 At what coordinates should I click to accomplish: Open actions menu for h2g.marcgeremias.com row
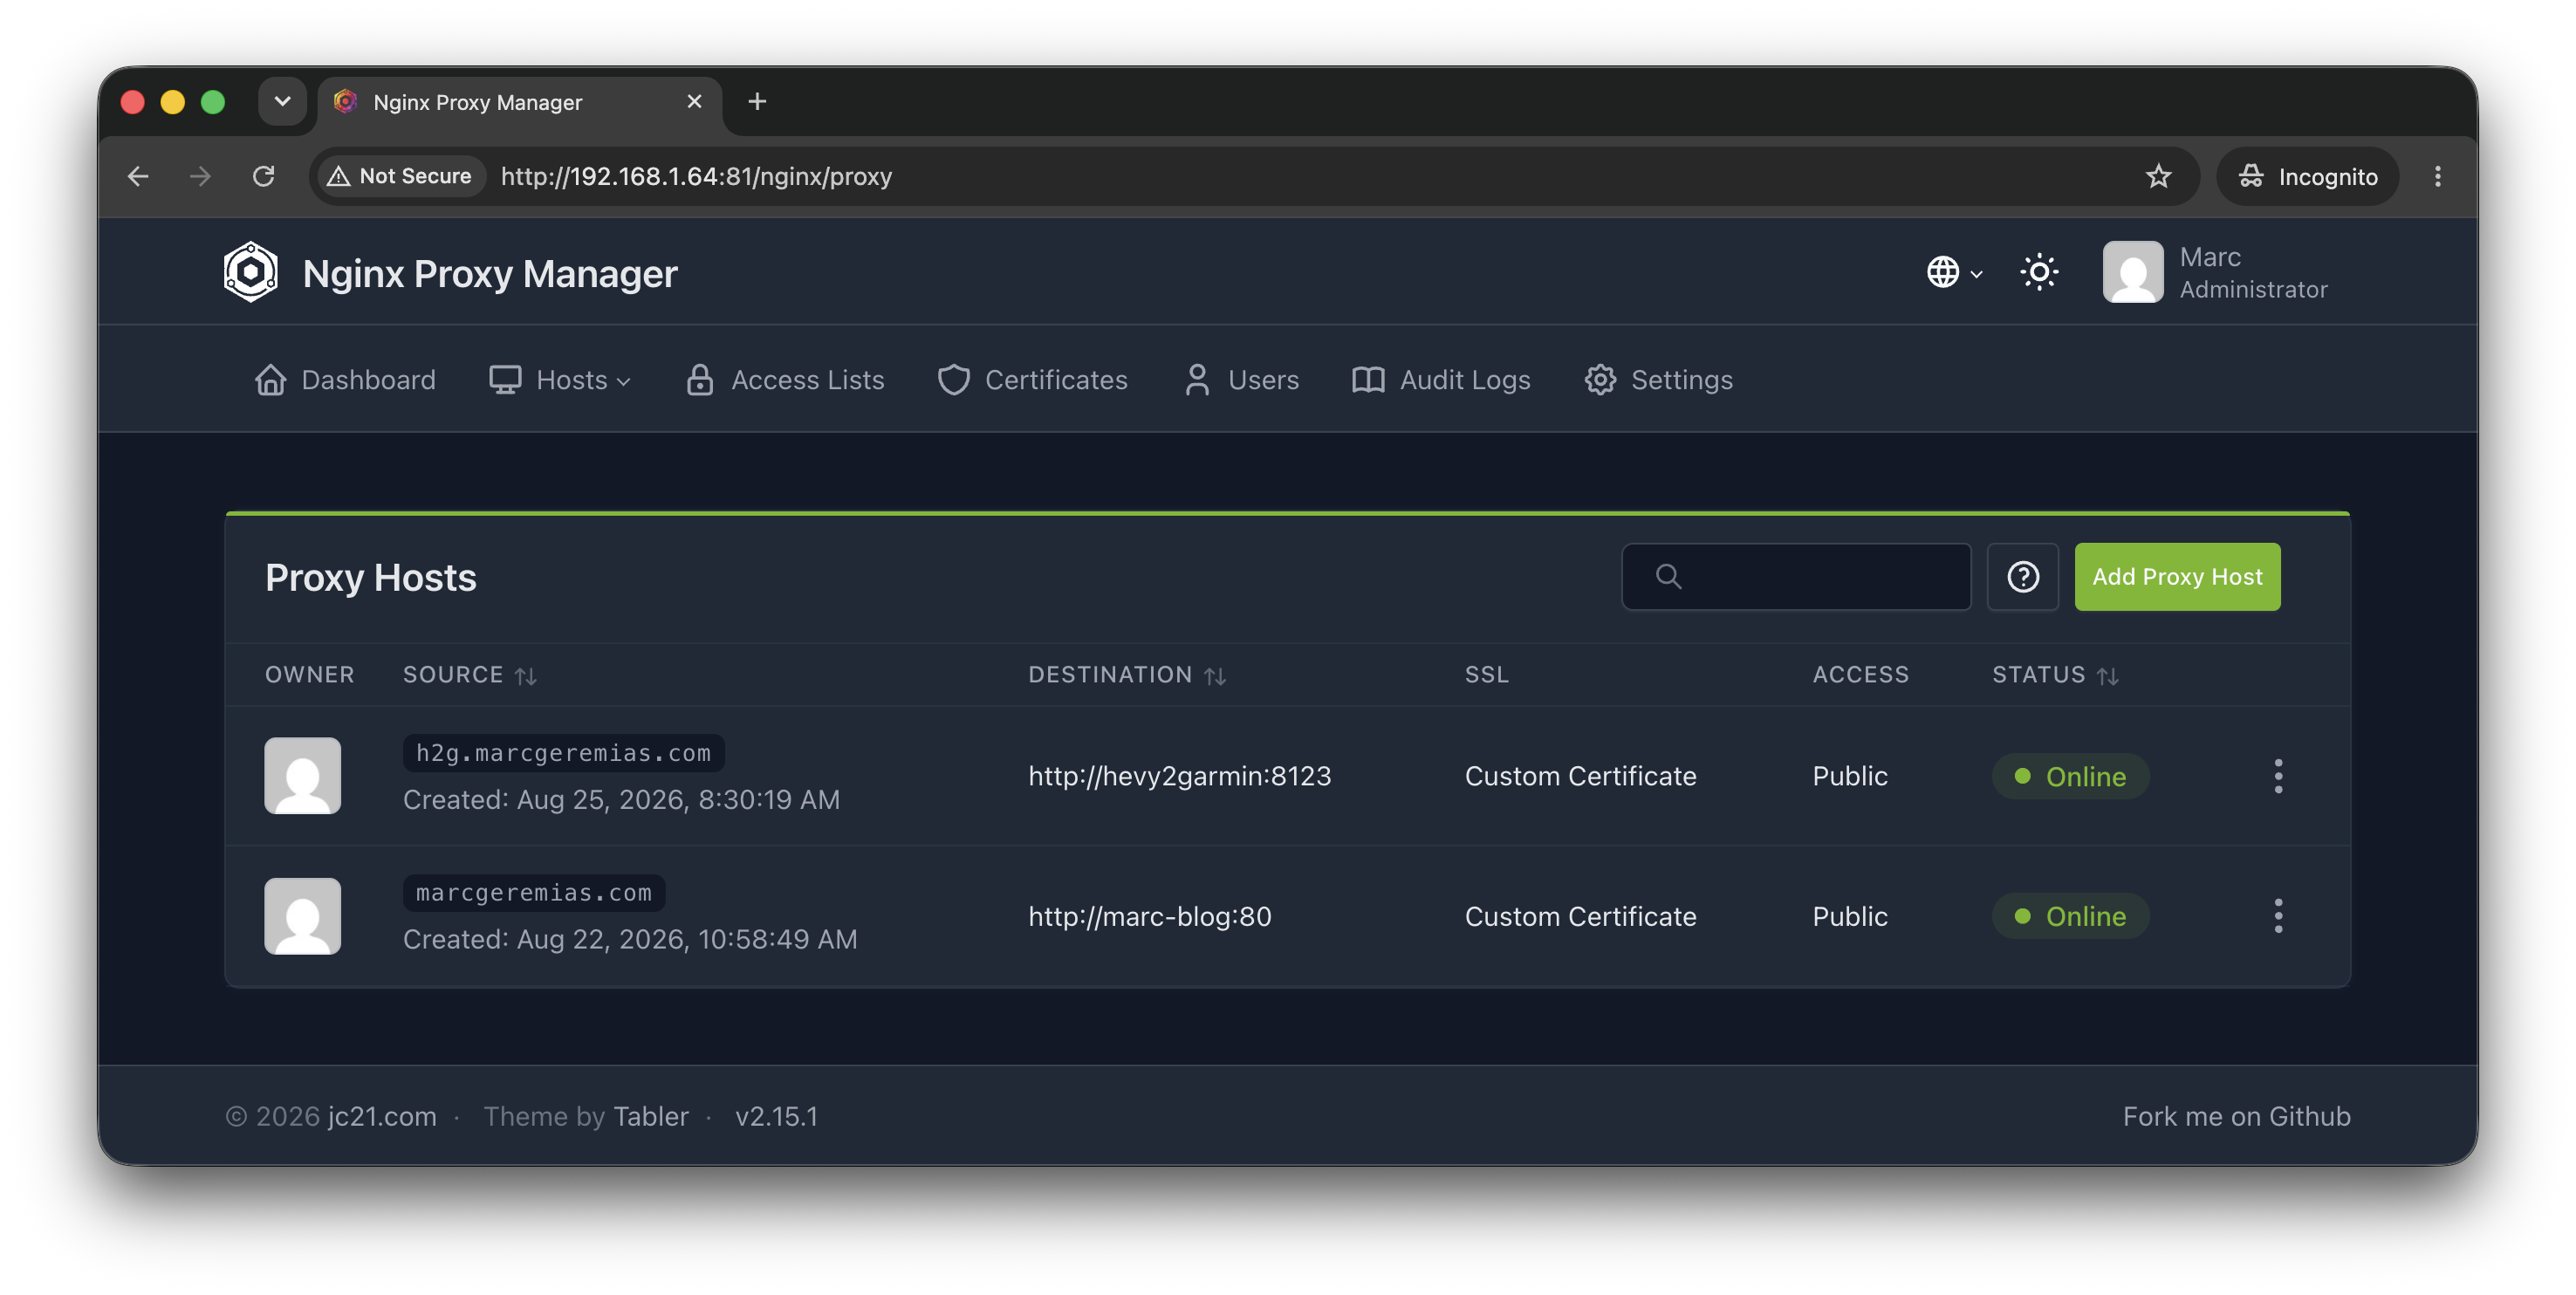click(x=2277, y=776)
